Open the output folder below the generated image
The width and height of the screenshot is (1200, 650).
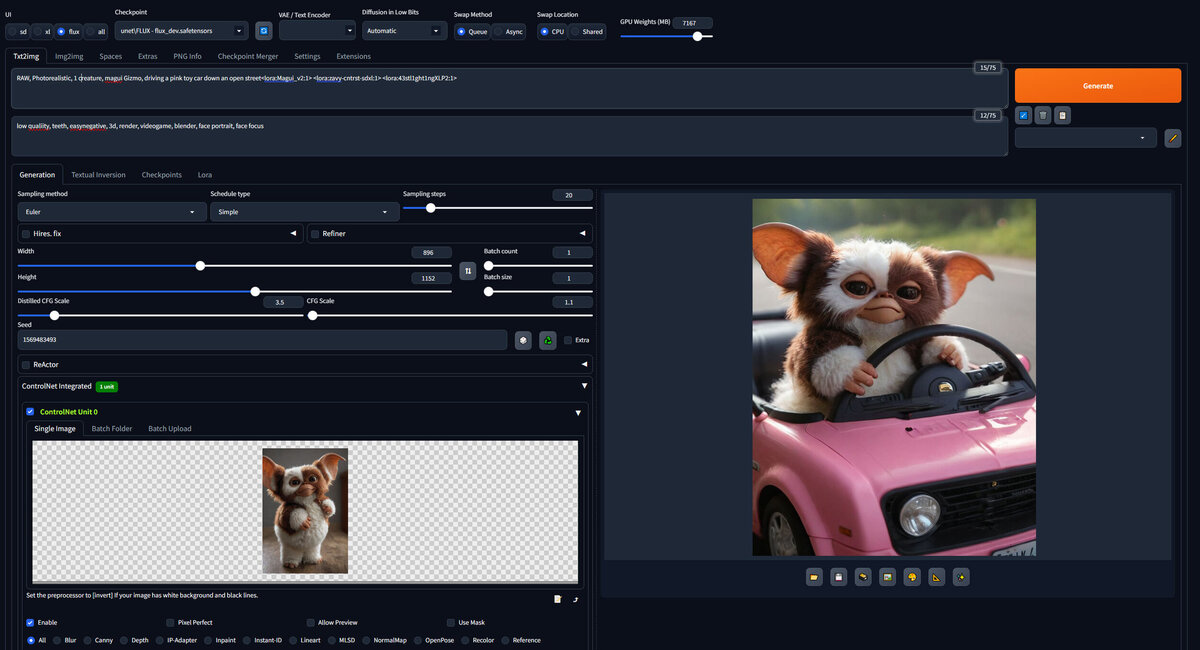click(814, 577)
